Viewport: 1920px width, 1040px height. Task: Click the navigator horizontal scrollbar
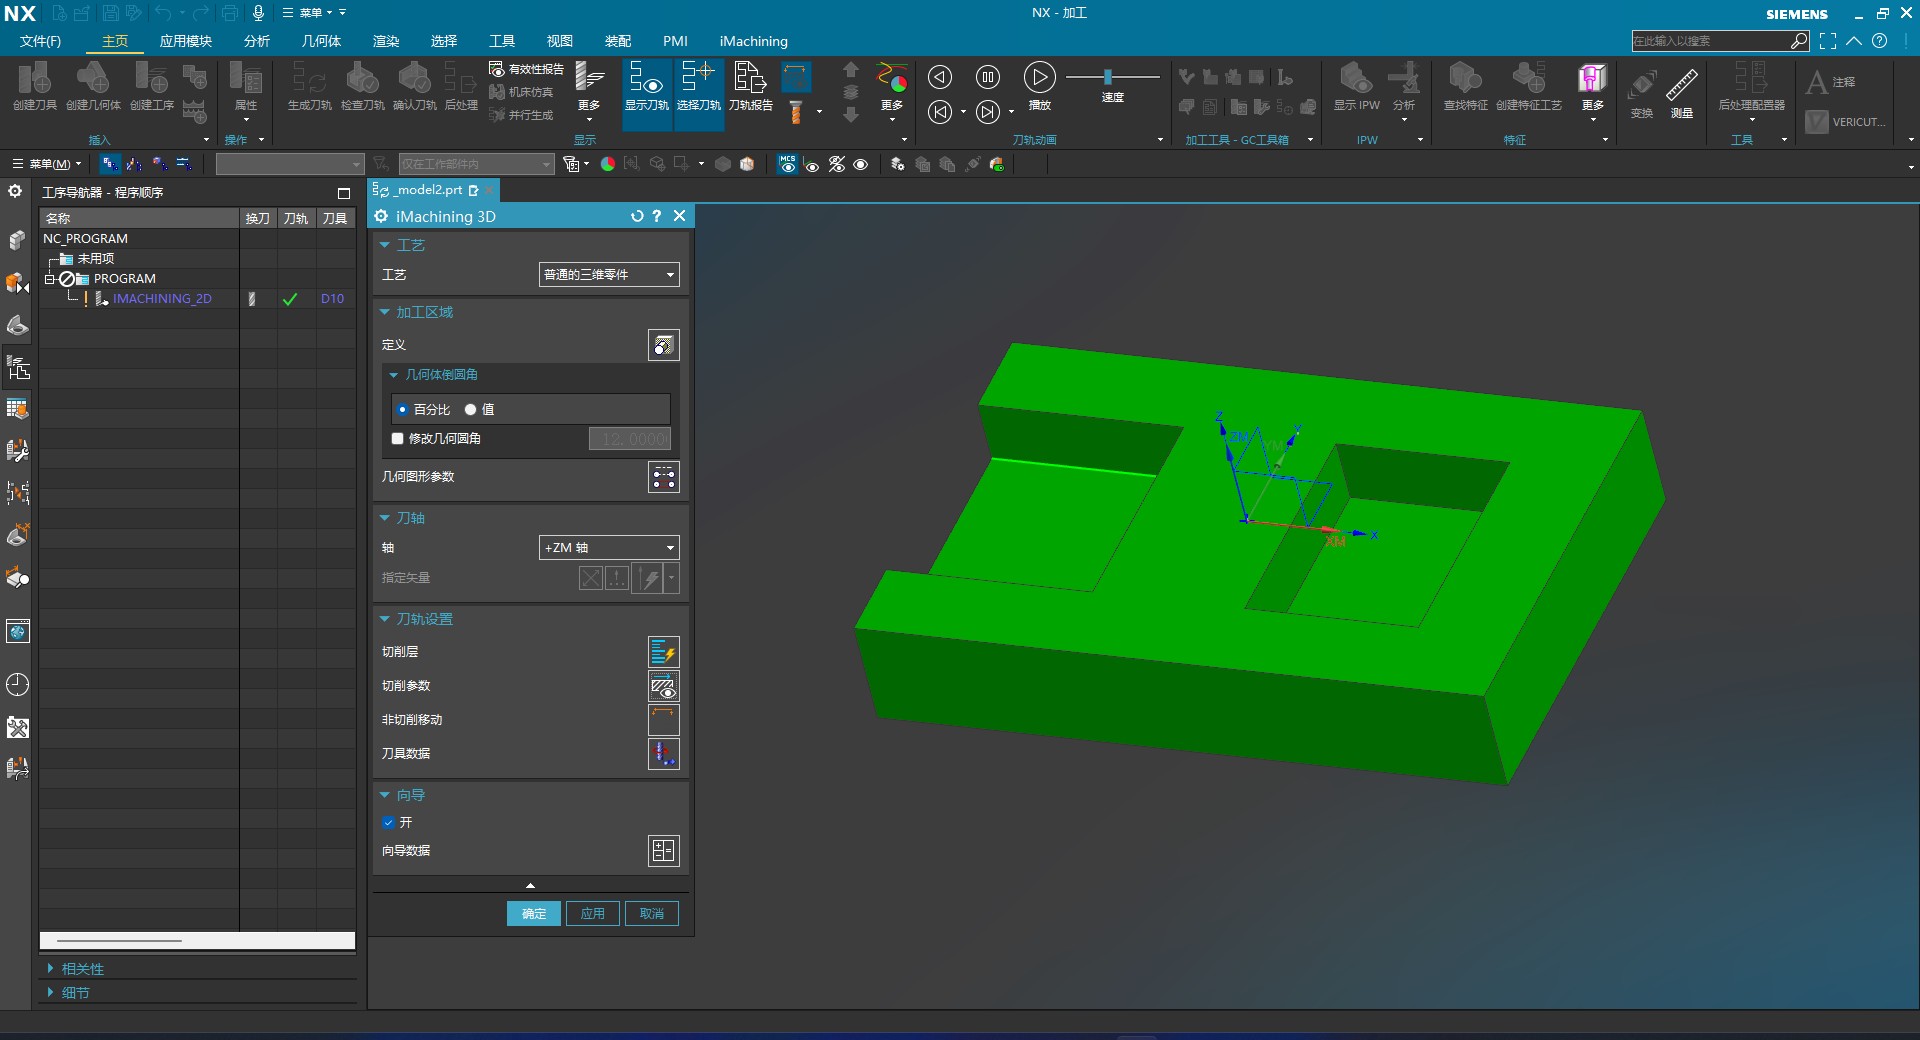(119, 941)
